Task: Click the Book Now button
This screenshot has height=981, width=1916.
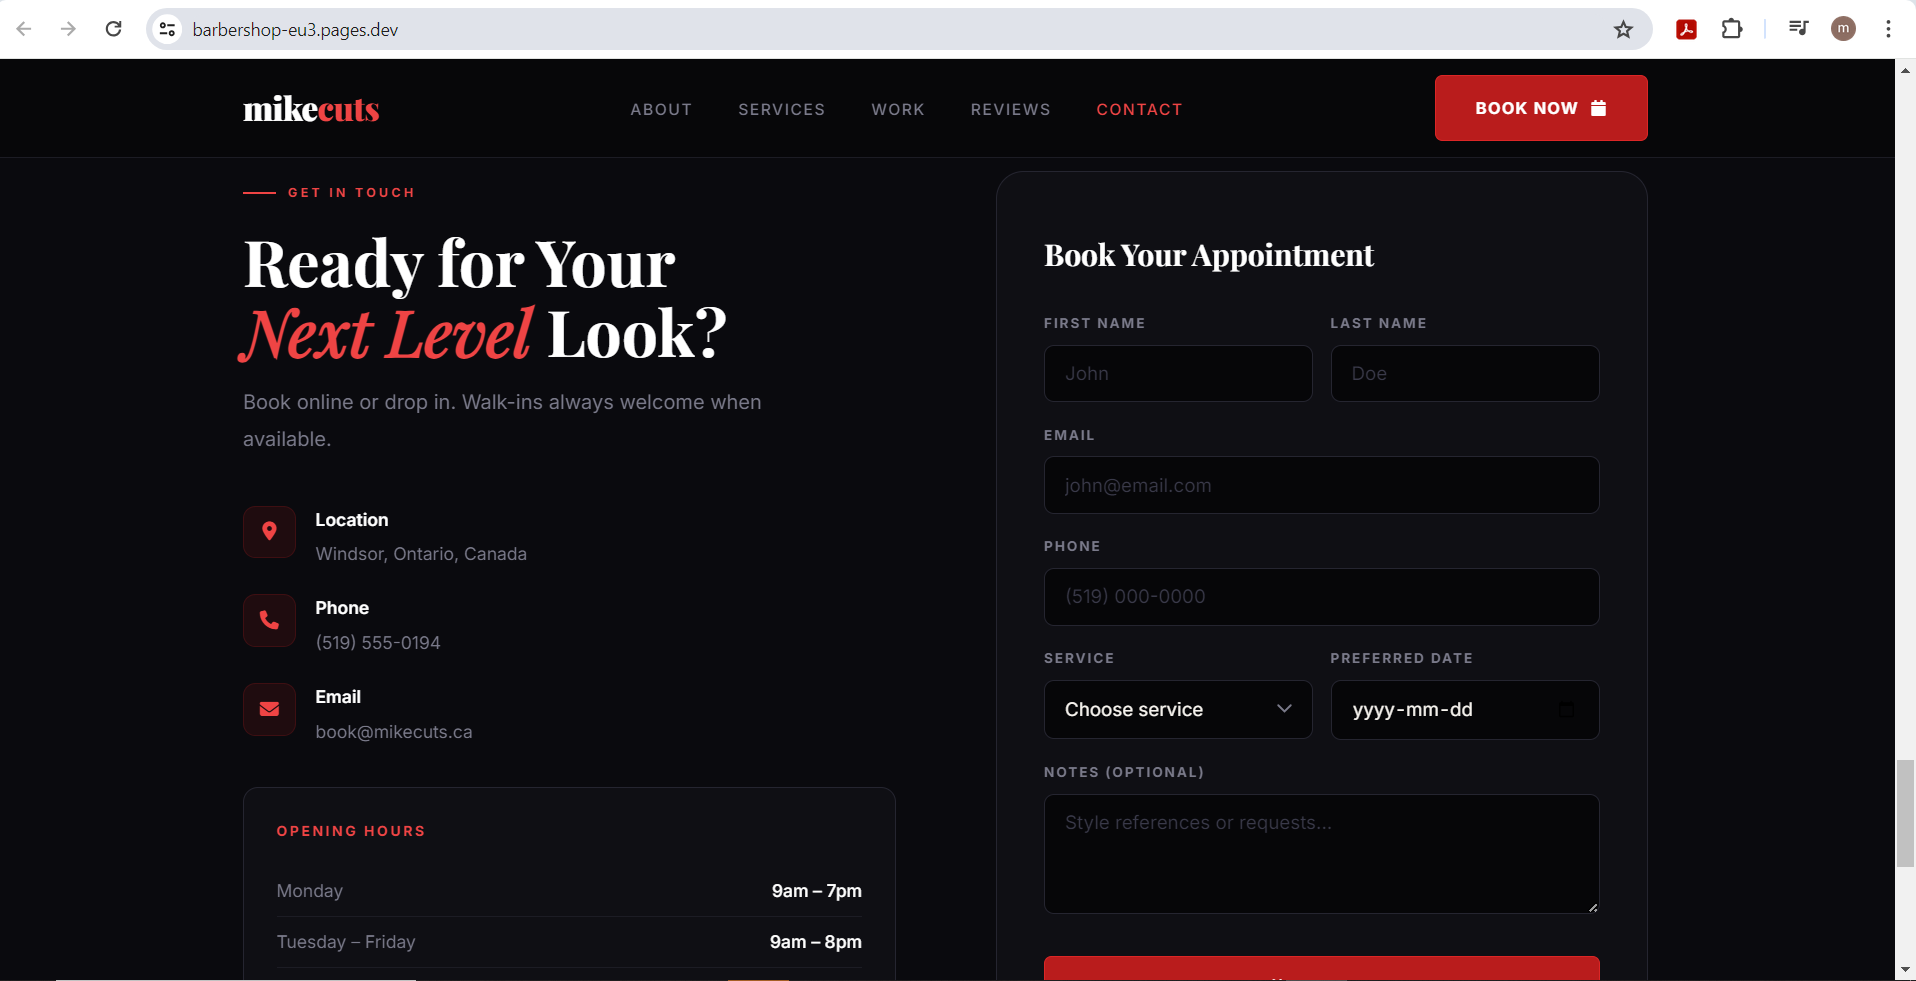Action: [1541, 108]
